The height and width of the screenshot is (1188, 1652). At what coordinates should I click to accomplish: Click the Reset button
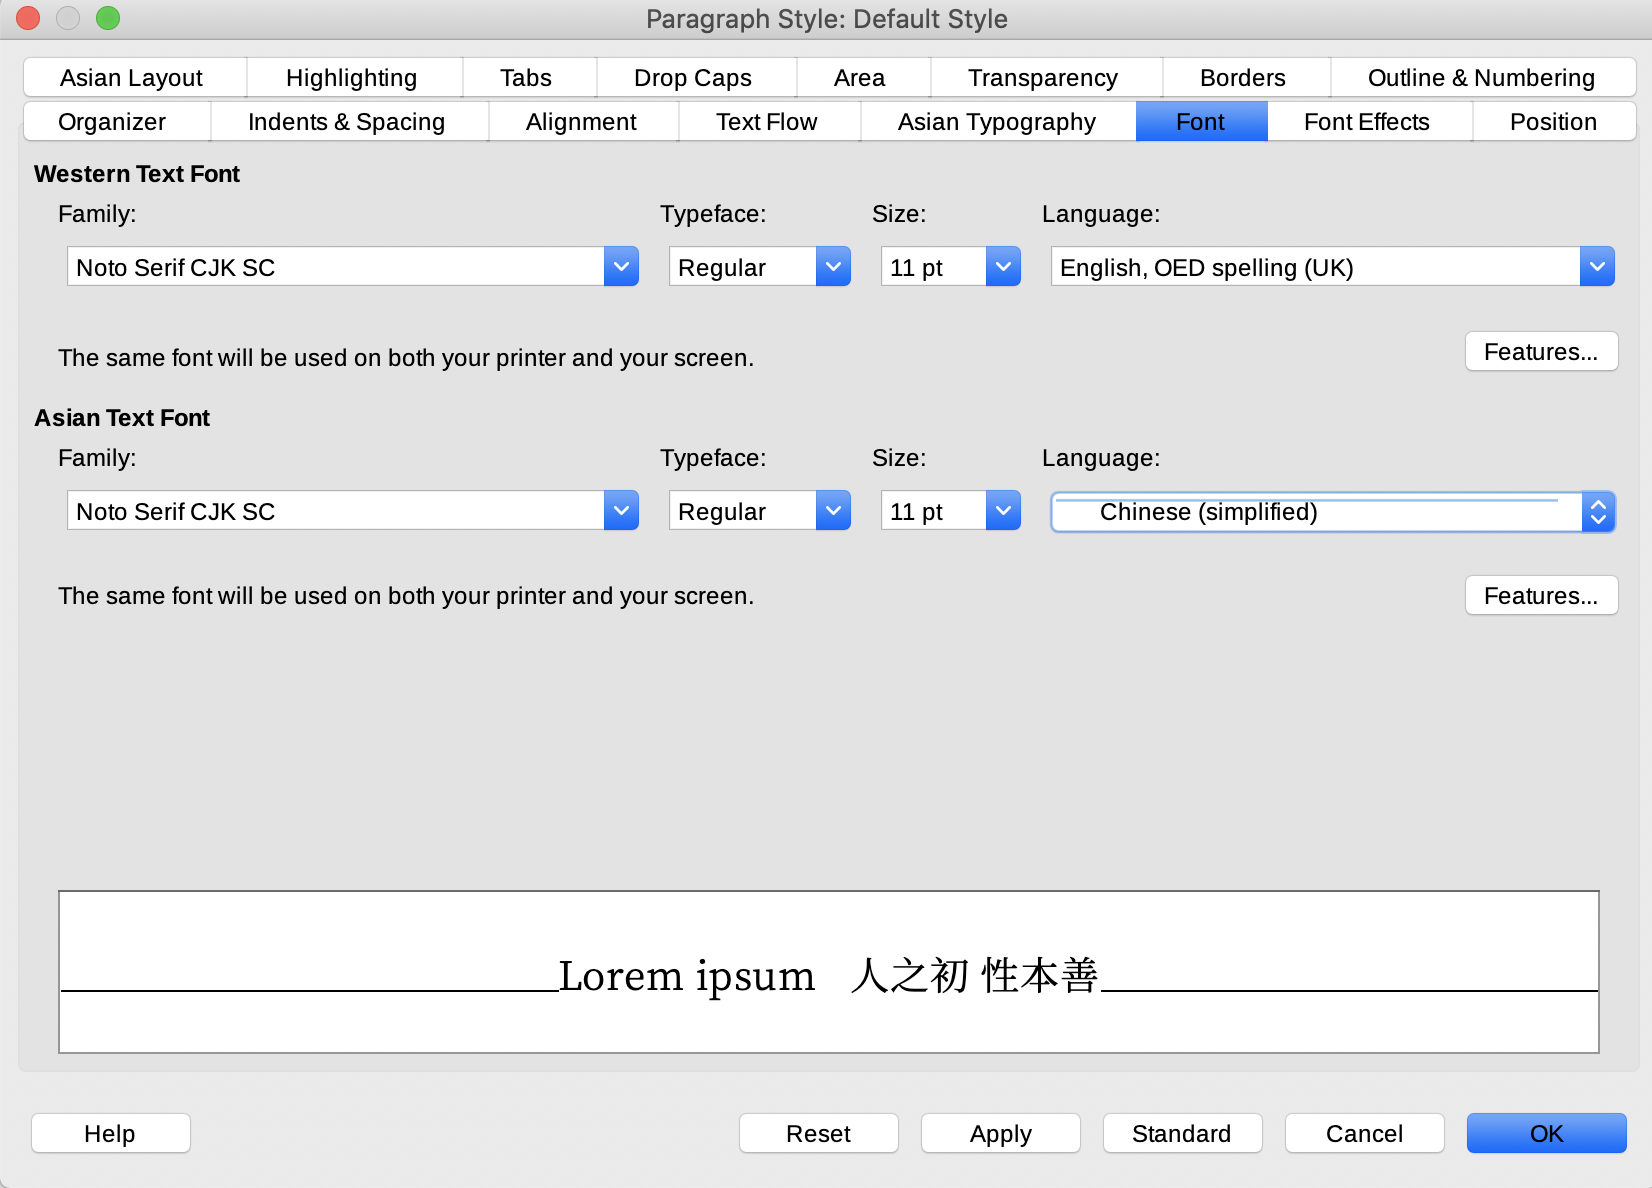[818, 1133]
